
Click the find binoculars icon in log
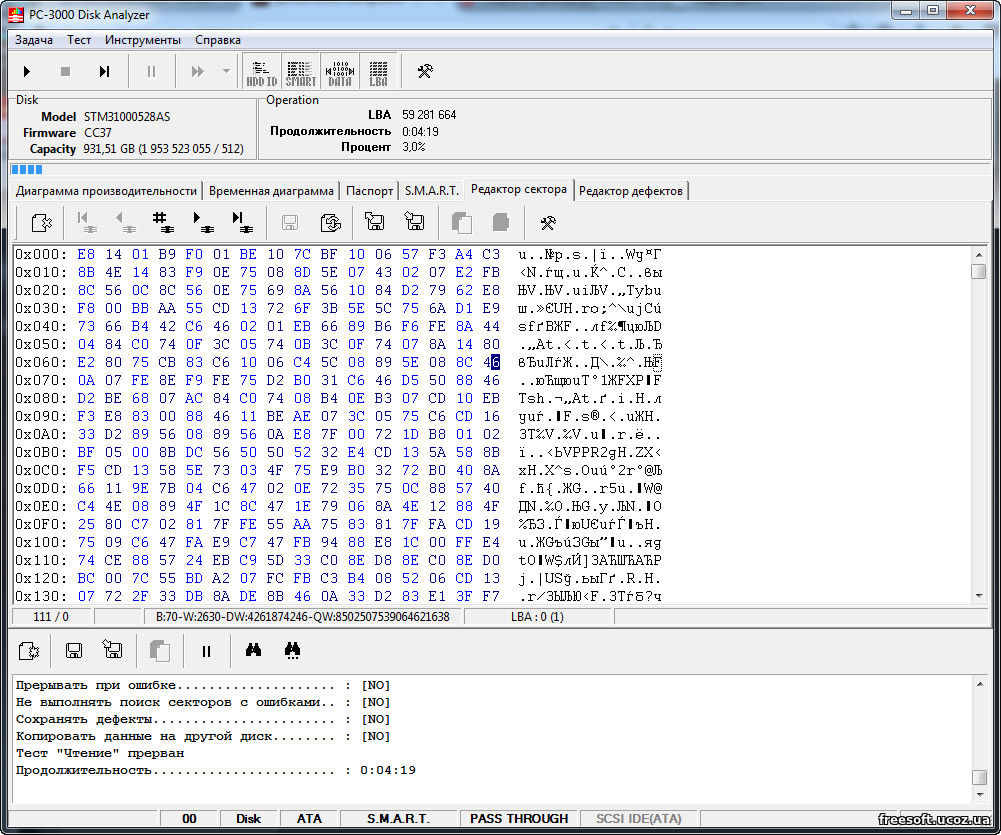pos(253,650)
